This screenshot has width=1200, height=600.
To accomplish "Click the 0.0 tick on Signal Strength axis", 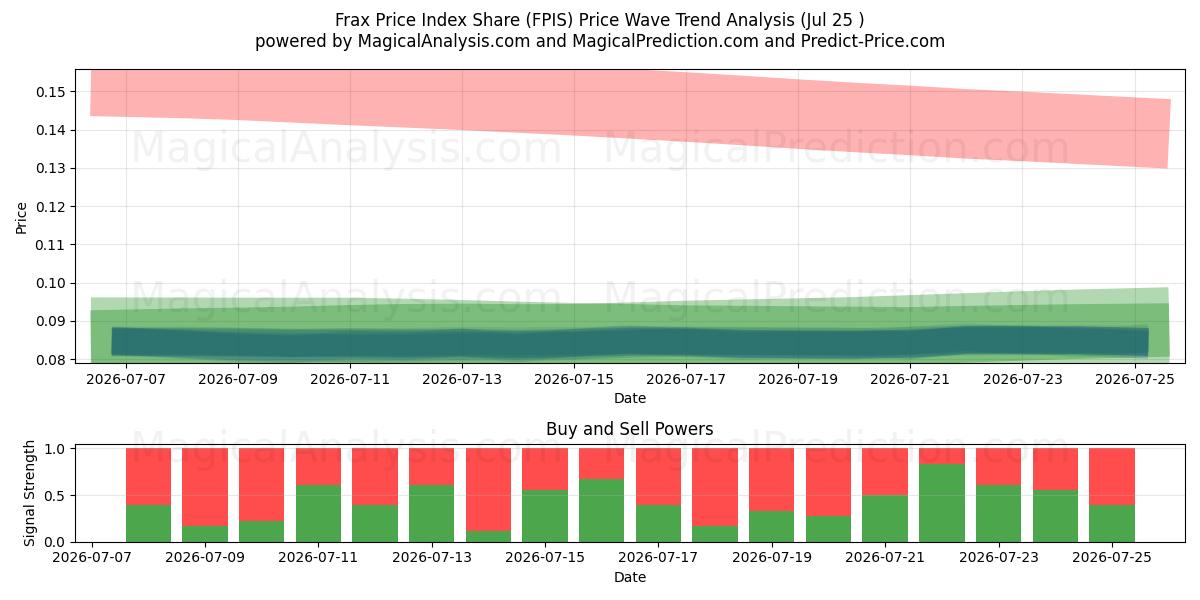I will tap(56, 542).
